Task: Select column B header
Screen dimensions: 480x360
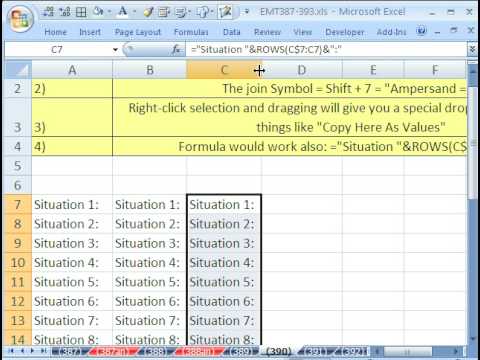Action: coord(150,70)
